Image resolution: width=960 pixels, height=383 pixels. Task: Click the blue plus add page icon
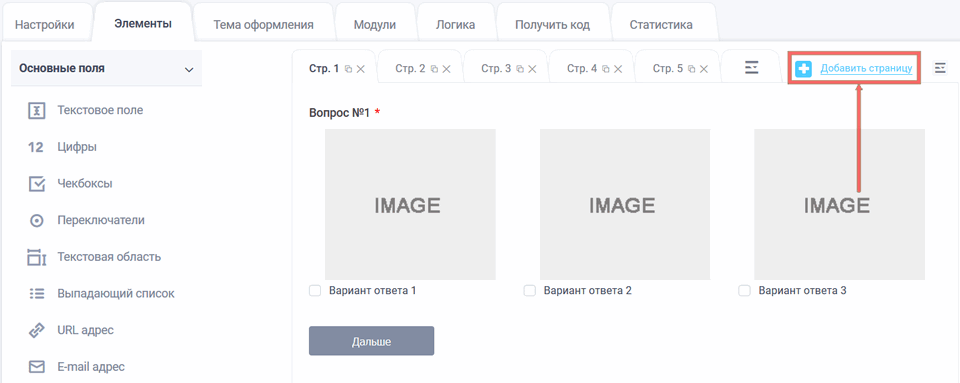803,69
